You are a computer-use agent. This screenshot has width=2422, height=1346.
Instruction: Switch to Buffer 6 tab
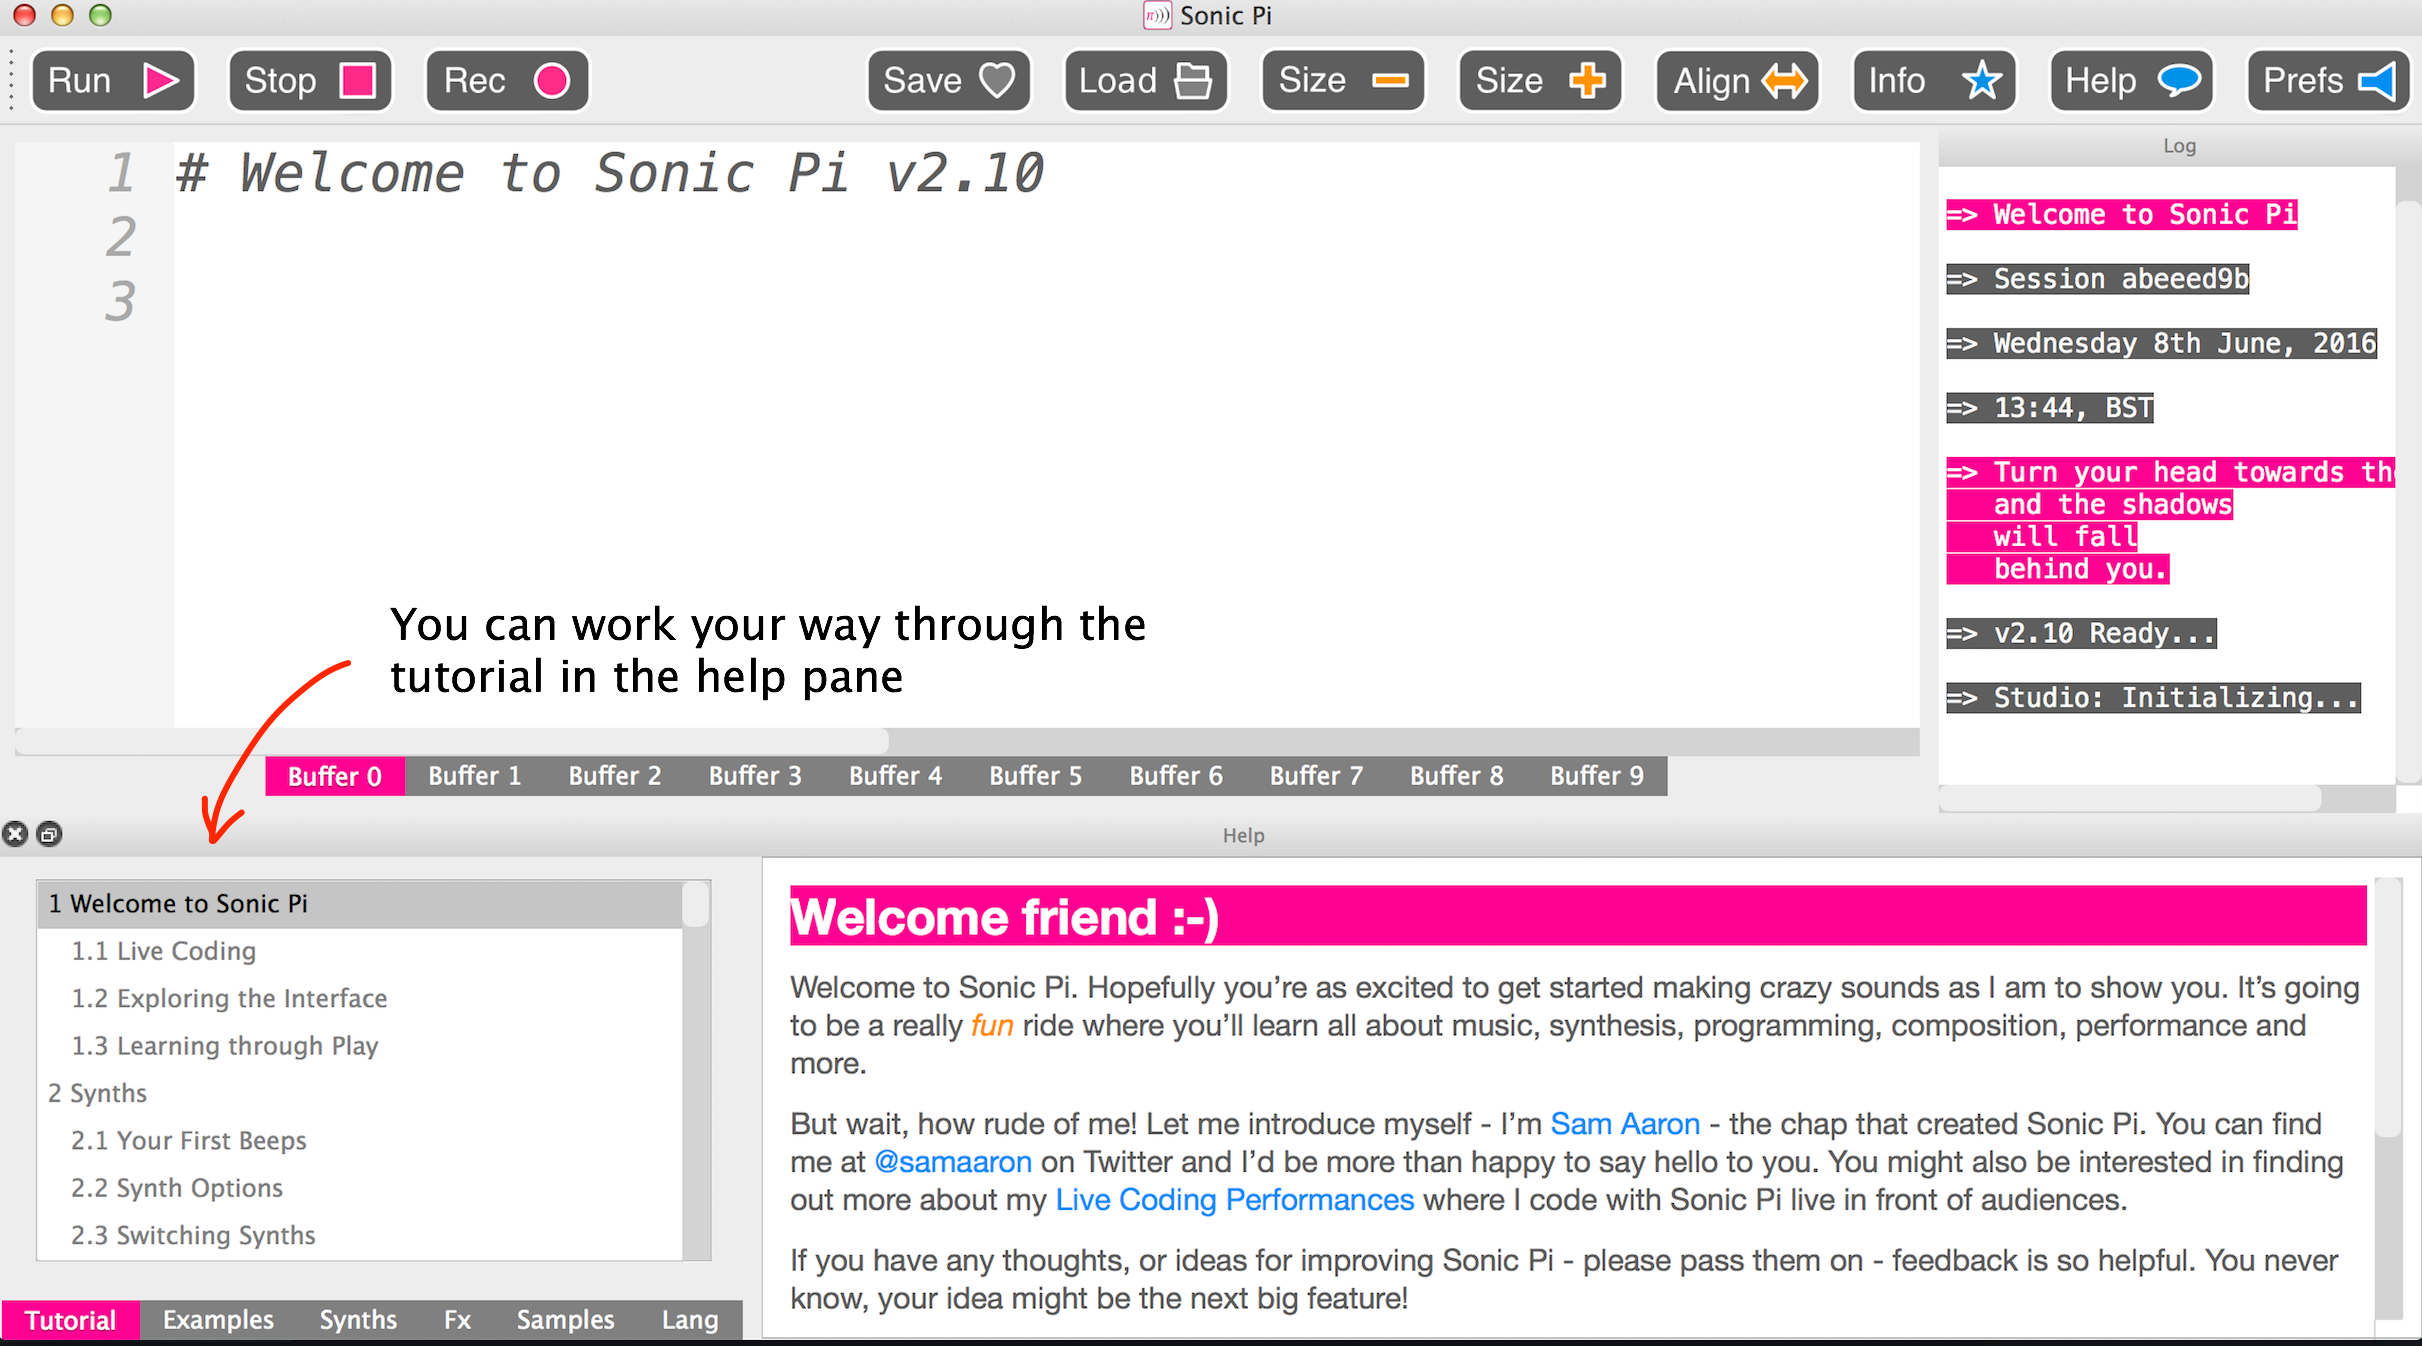[1176, 776]
